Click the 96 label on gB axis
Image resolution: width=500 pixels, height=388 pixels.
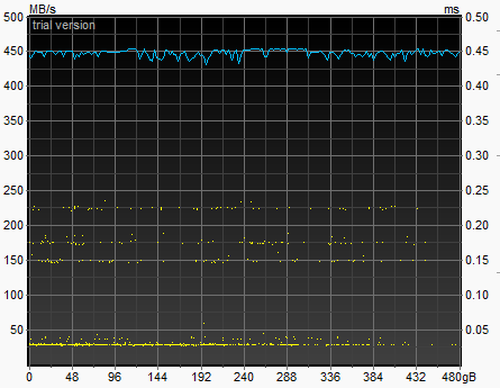tap(115, 377)
